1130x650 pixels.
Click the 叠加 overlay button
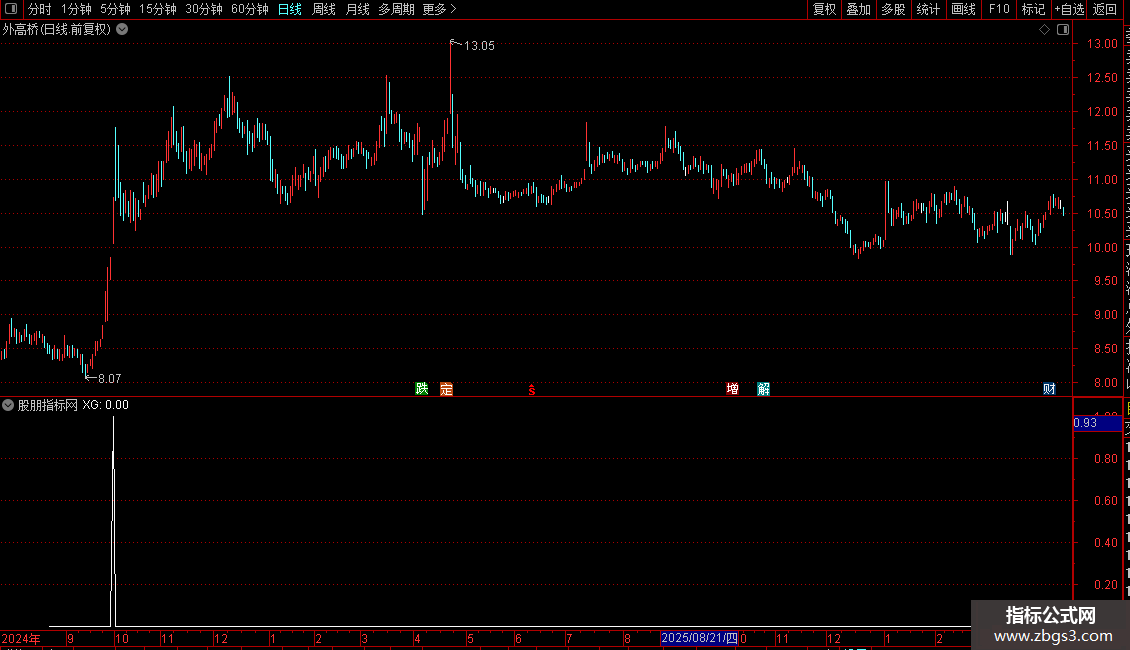coord(858,9)
